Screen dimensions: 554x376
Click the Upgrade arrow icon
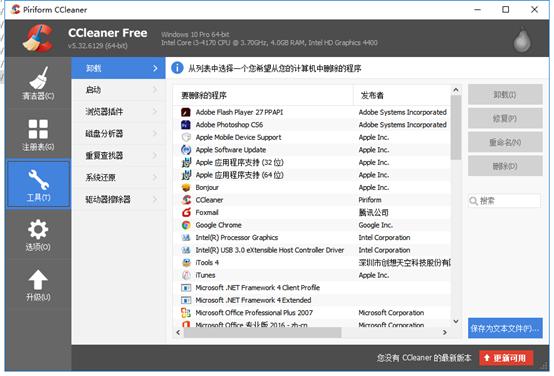38,280
